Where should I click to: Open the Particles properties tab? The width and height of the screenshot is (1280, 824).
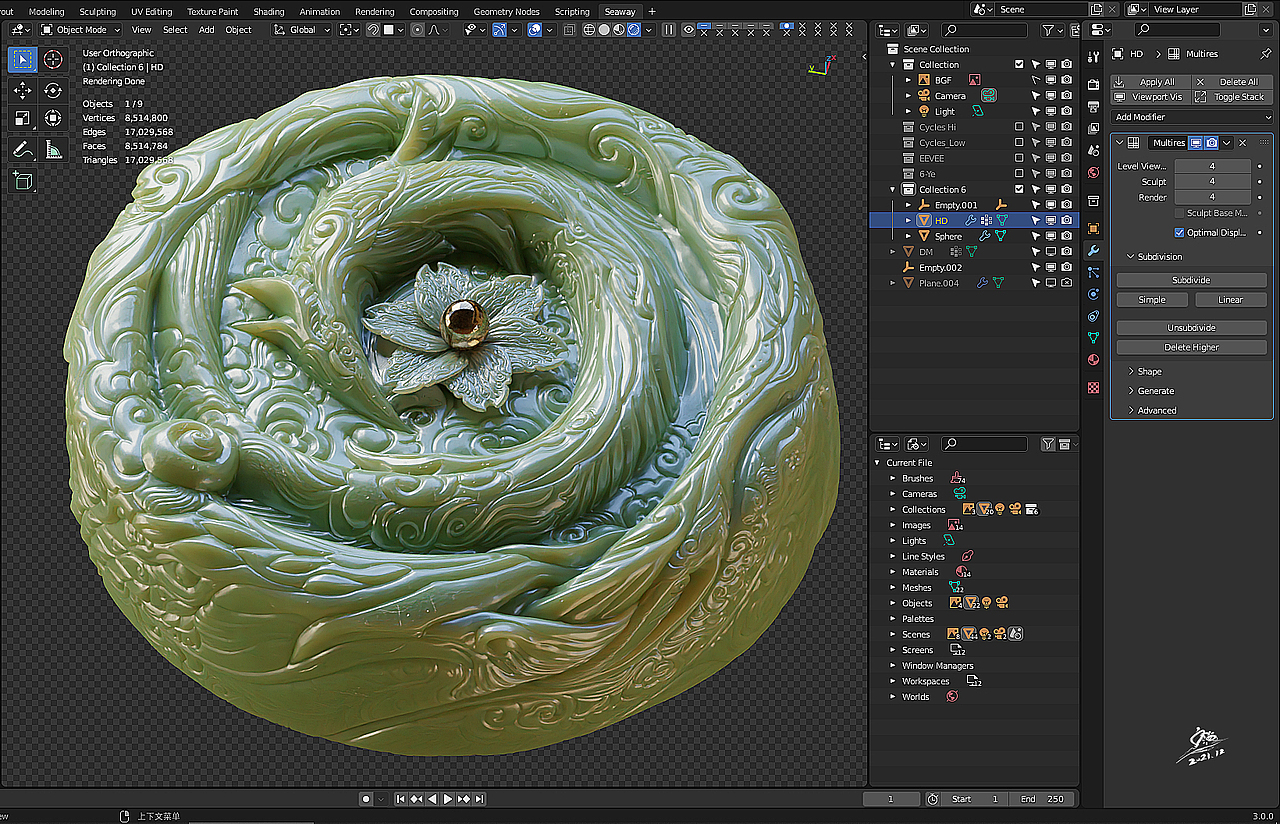(1093, 272)
